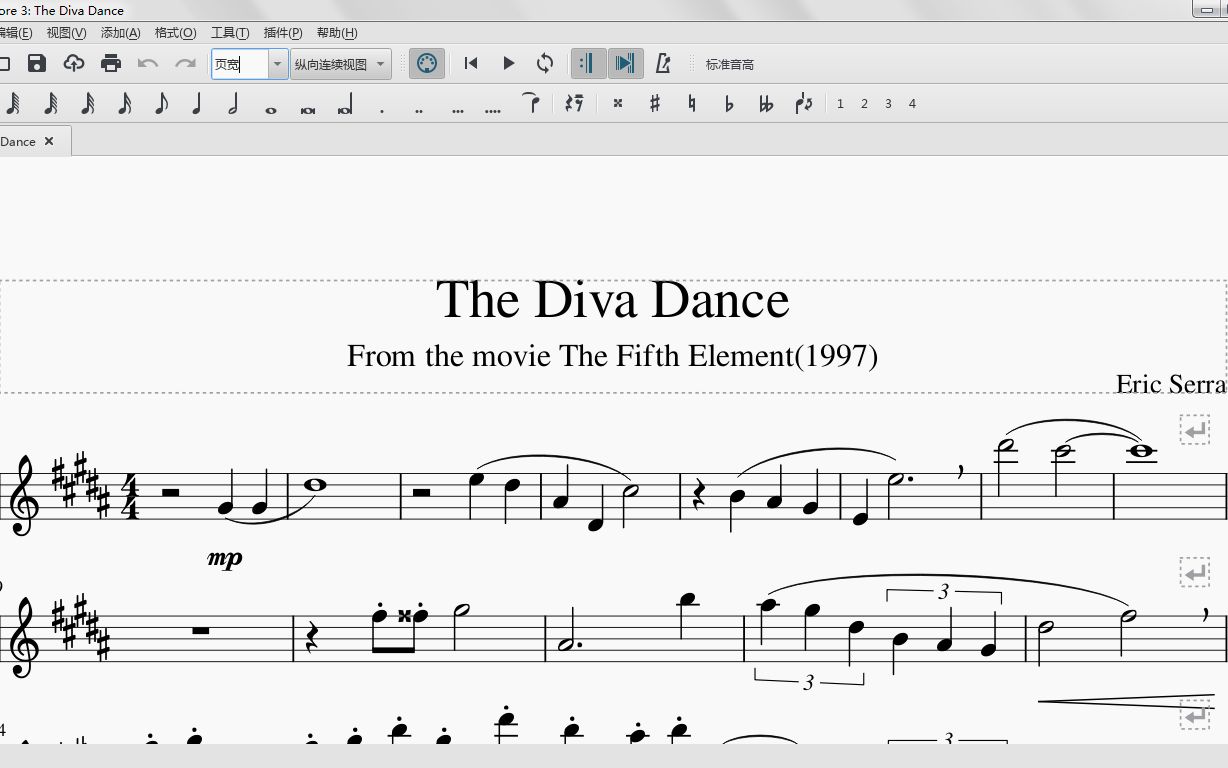1228x768 pixels.
Task: Click the 标准音高 concert pitch button
Action: pos(730,64)
